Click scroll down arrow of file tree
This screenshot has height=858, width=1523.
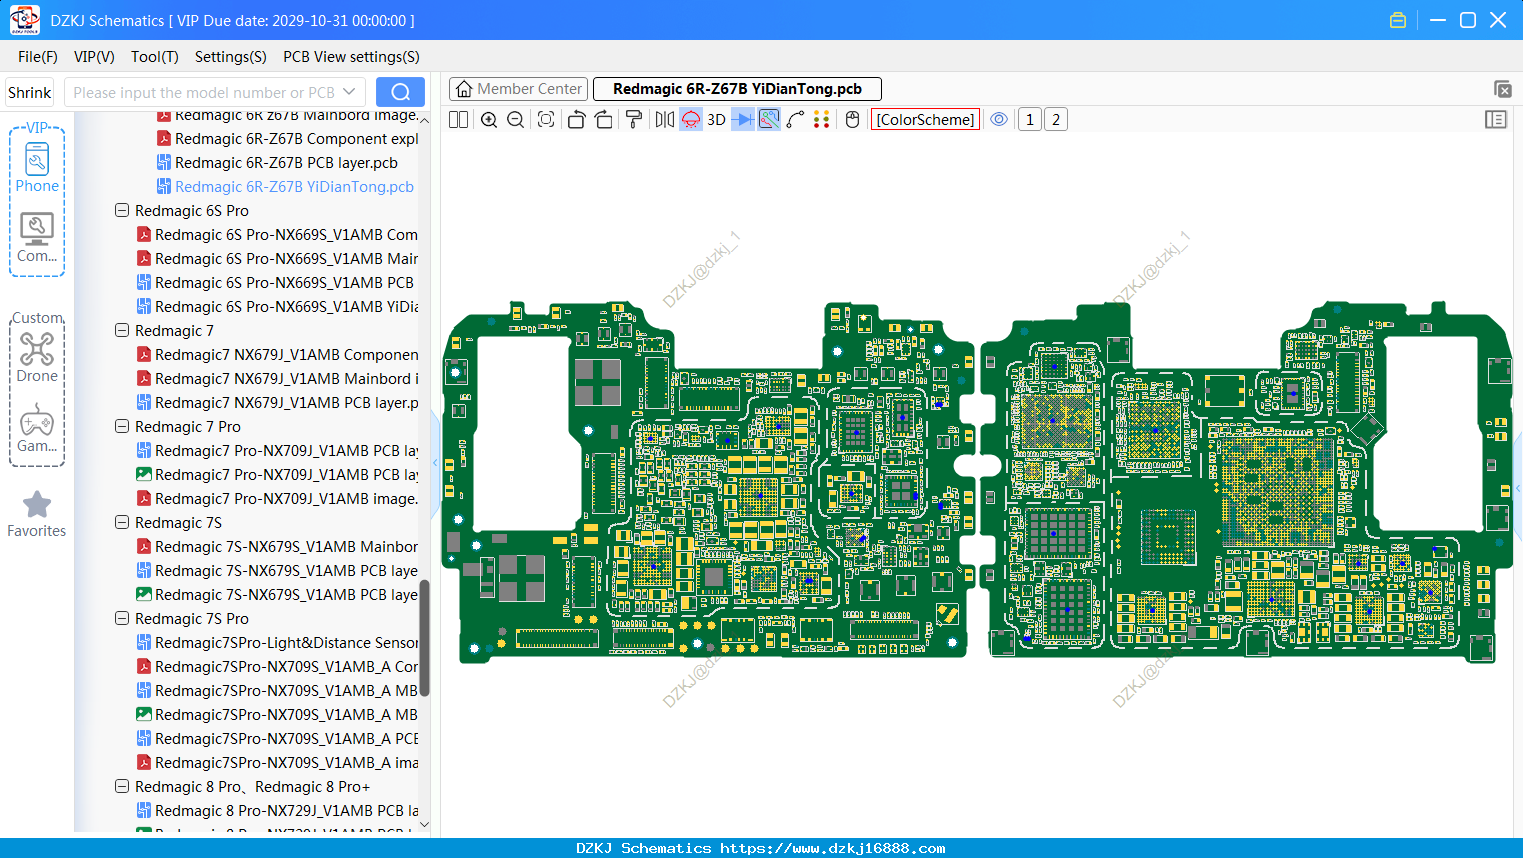(424, 824)
